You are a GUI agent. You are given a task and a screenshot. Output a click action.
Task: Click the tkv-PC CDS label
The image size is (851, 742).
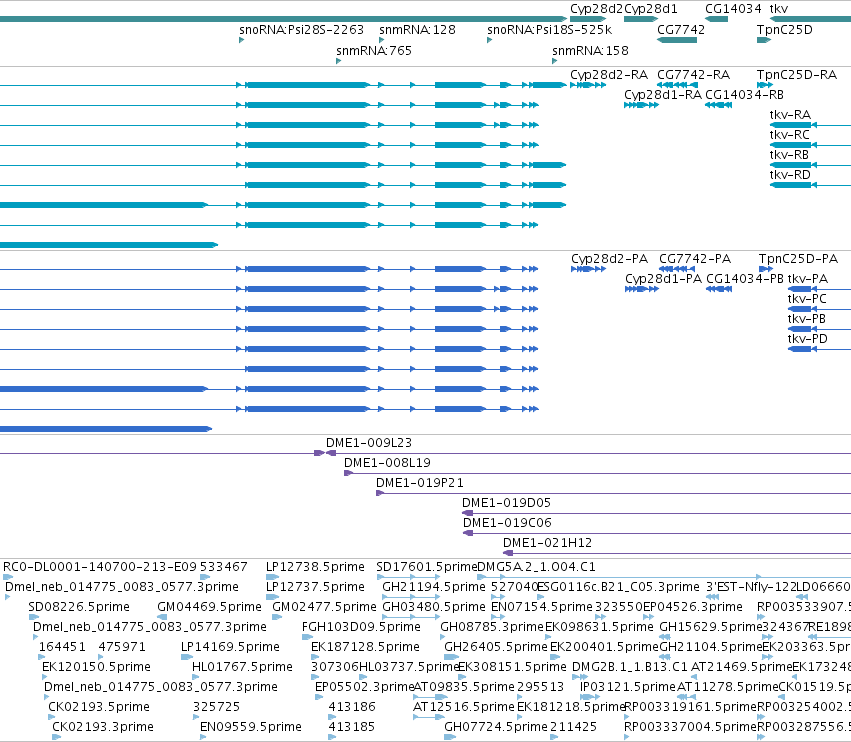click(x=807, y=299)
